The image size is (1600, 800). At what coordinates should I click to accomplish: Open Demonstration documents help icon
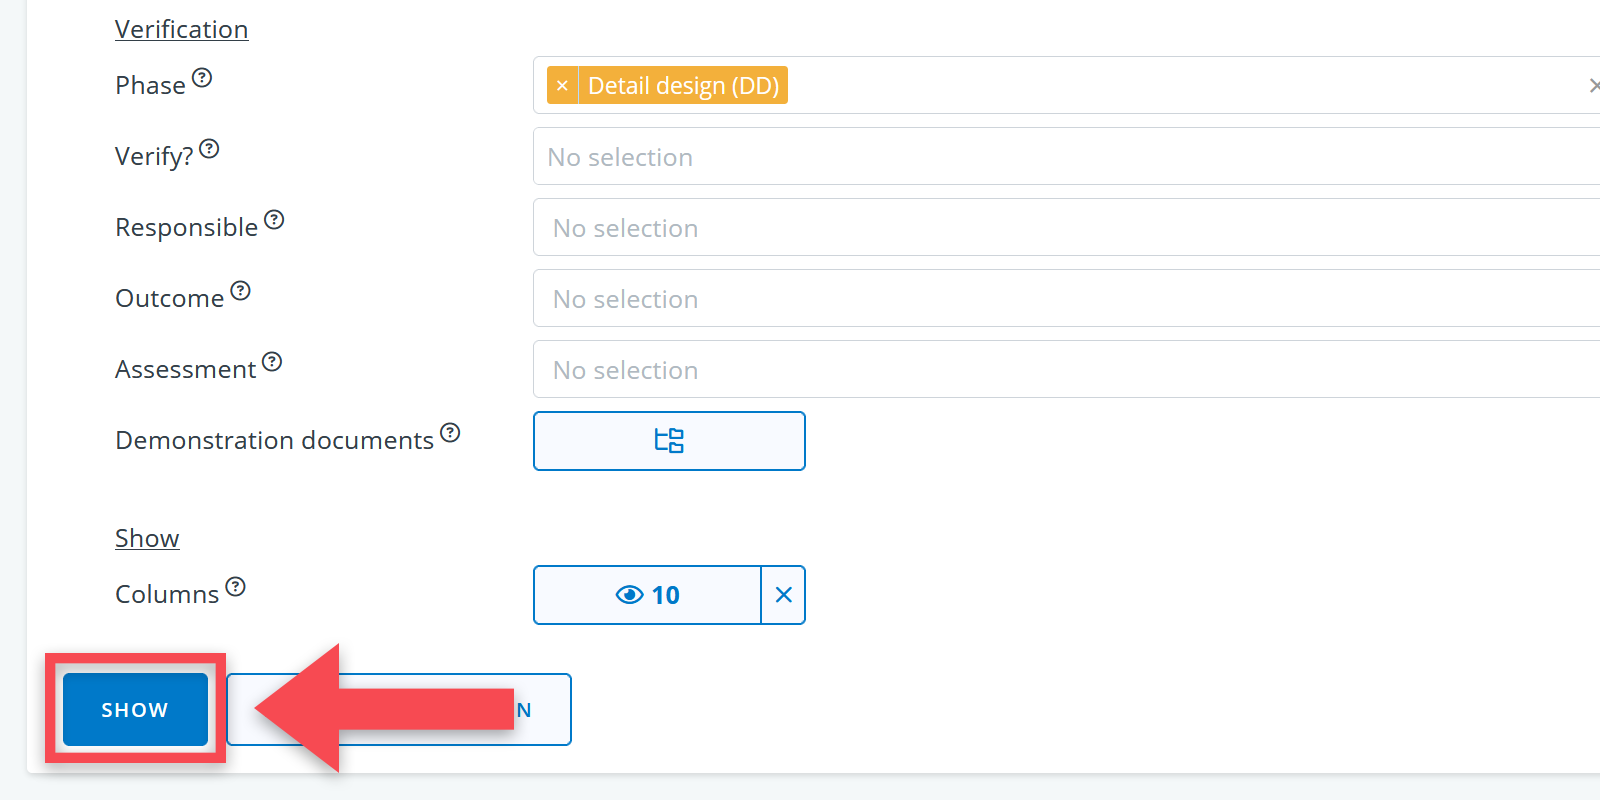point(450,433)
